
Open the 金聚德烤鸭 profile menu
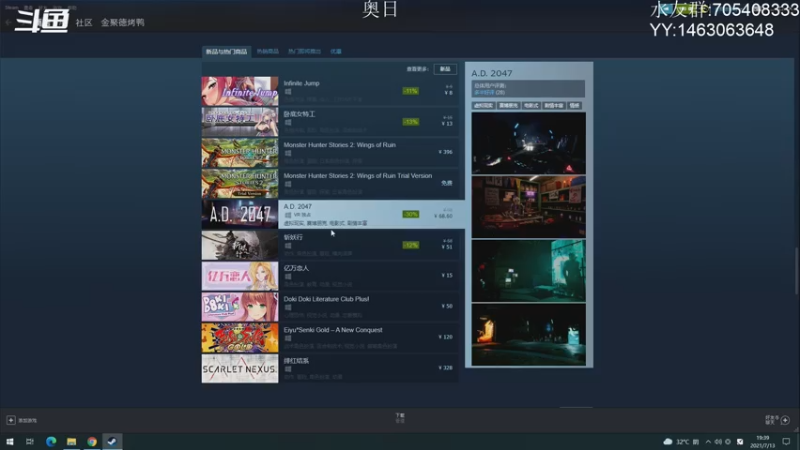[x=122, y=22]
